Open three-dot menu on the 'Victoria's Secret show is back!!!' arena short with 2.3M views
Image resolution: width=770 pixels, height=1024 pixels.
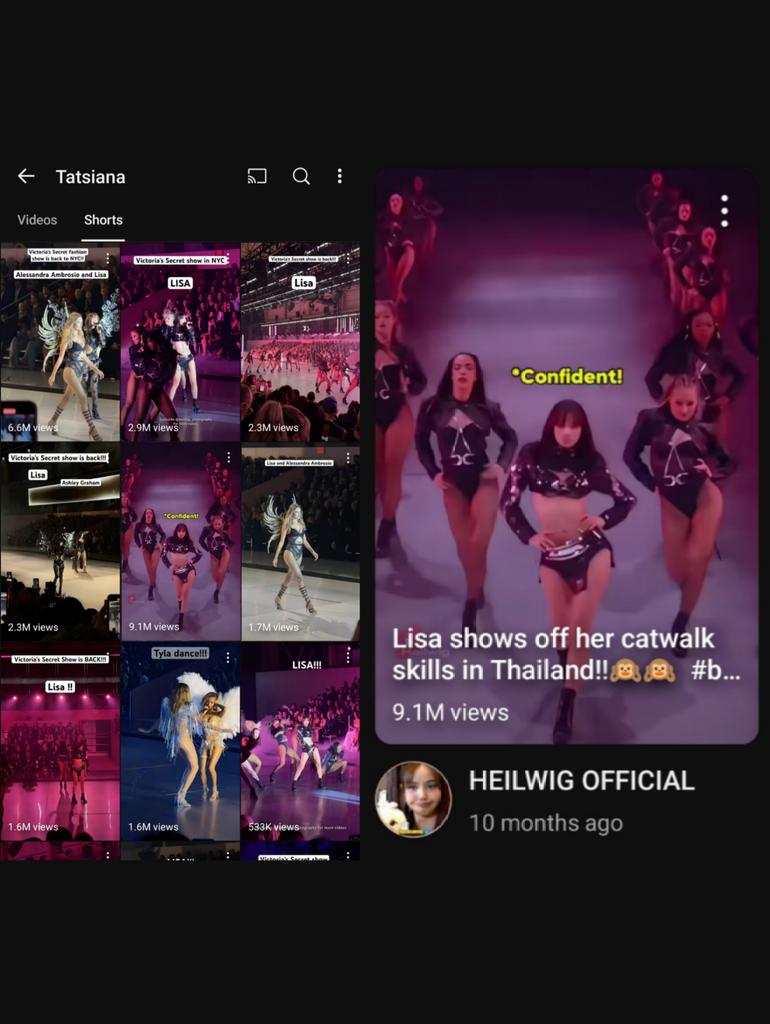(x=348, y=258)
